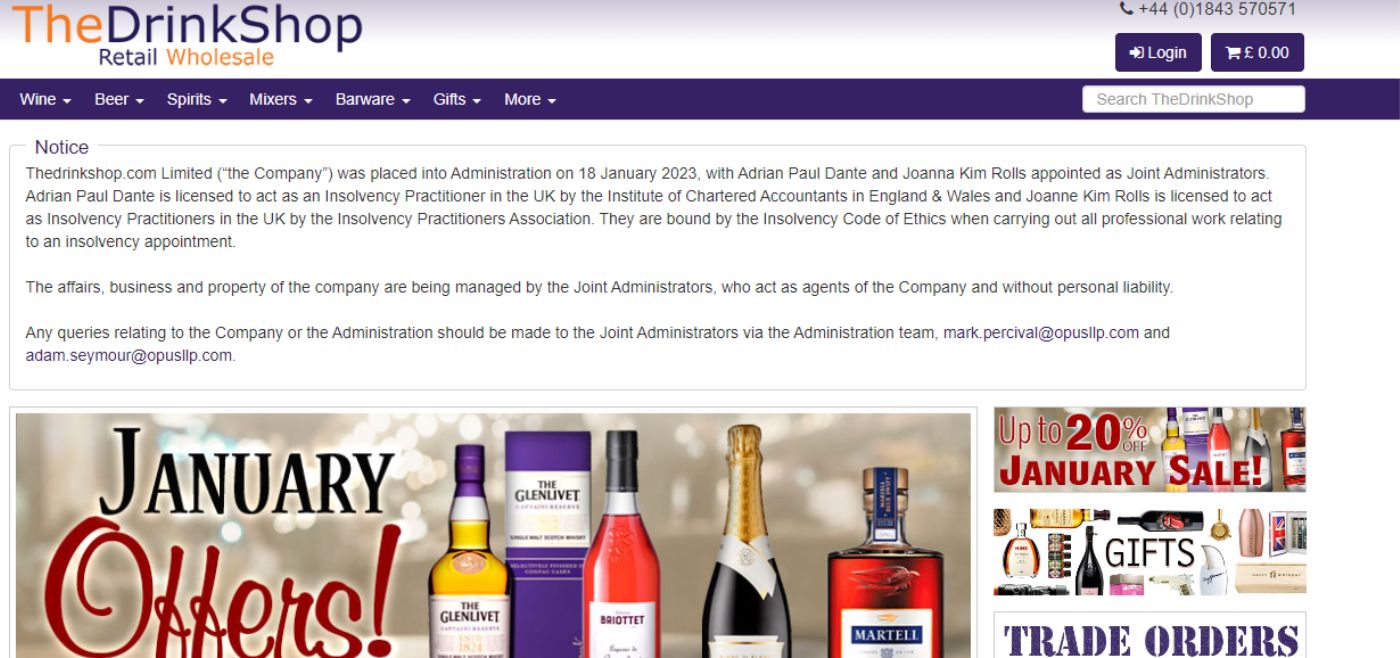The image size is (1400, 658).
Task: Open the Barware menu
Action: click(x=373, y=99)
